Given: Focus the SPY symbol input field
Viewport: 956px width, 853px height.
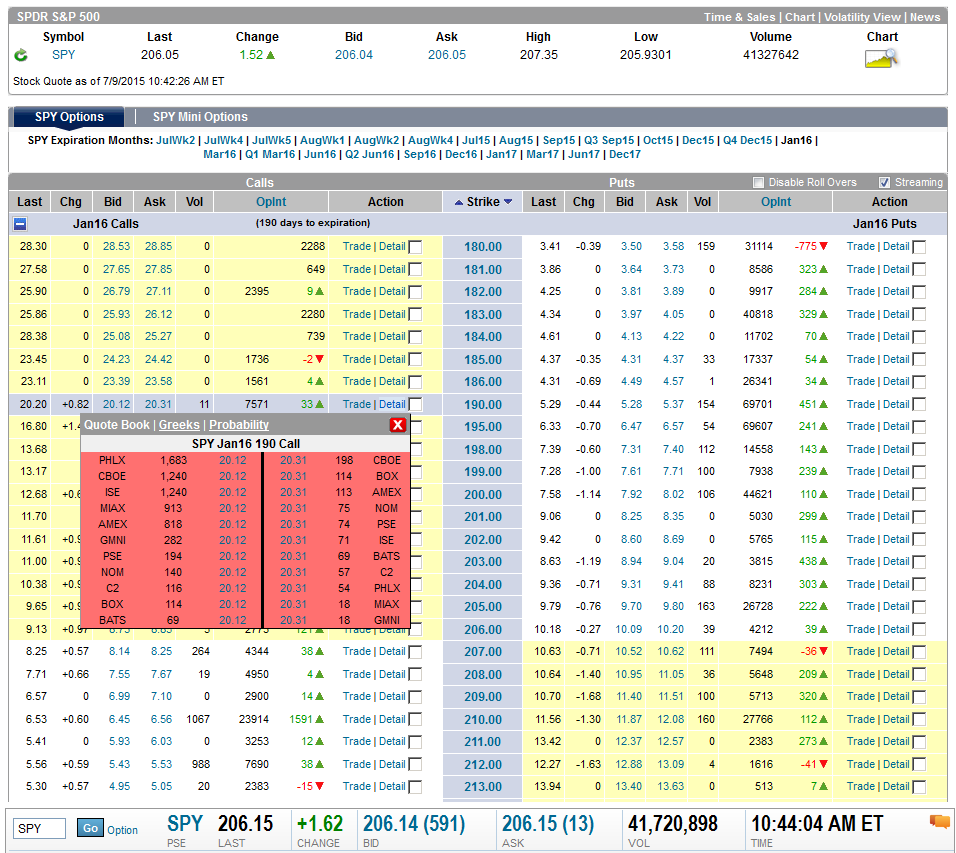Looking at the screenshot, I should click(40, 829).
